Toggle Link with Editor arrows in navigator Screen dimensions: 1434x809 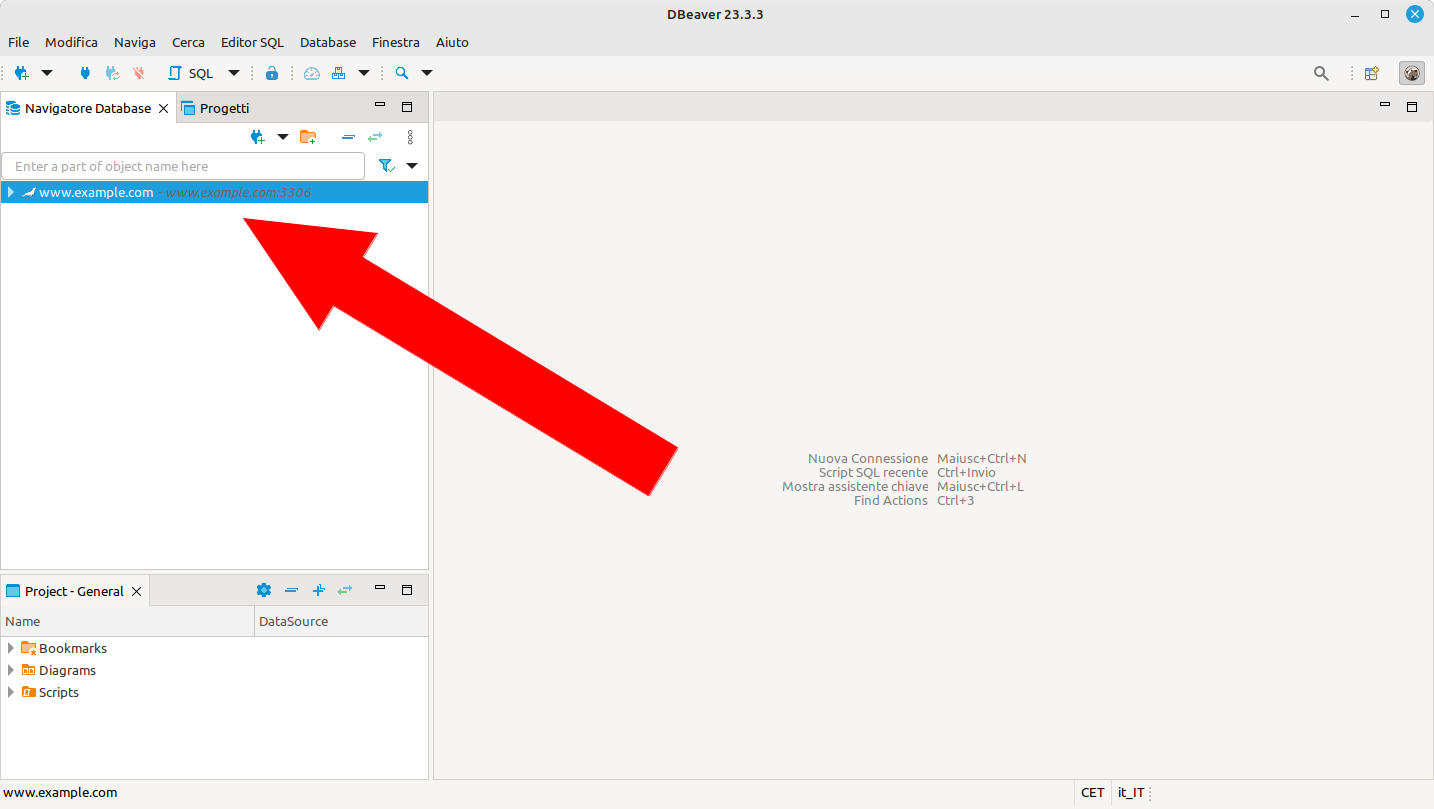coord(375,137)
